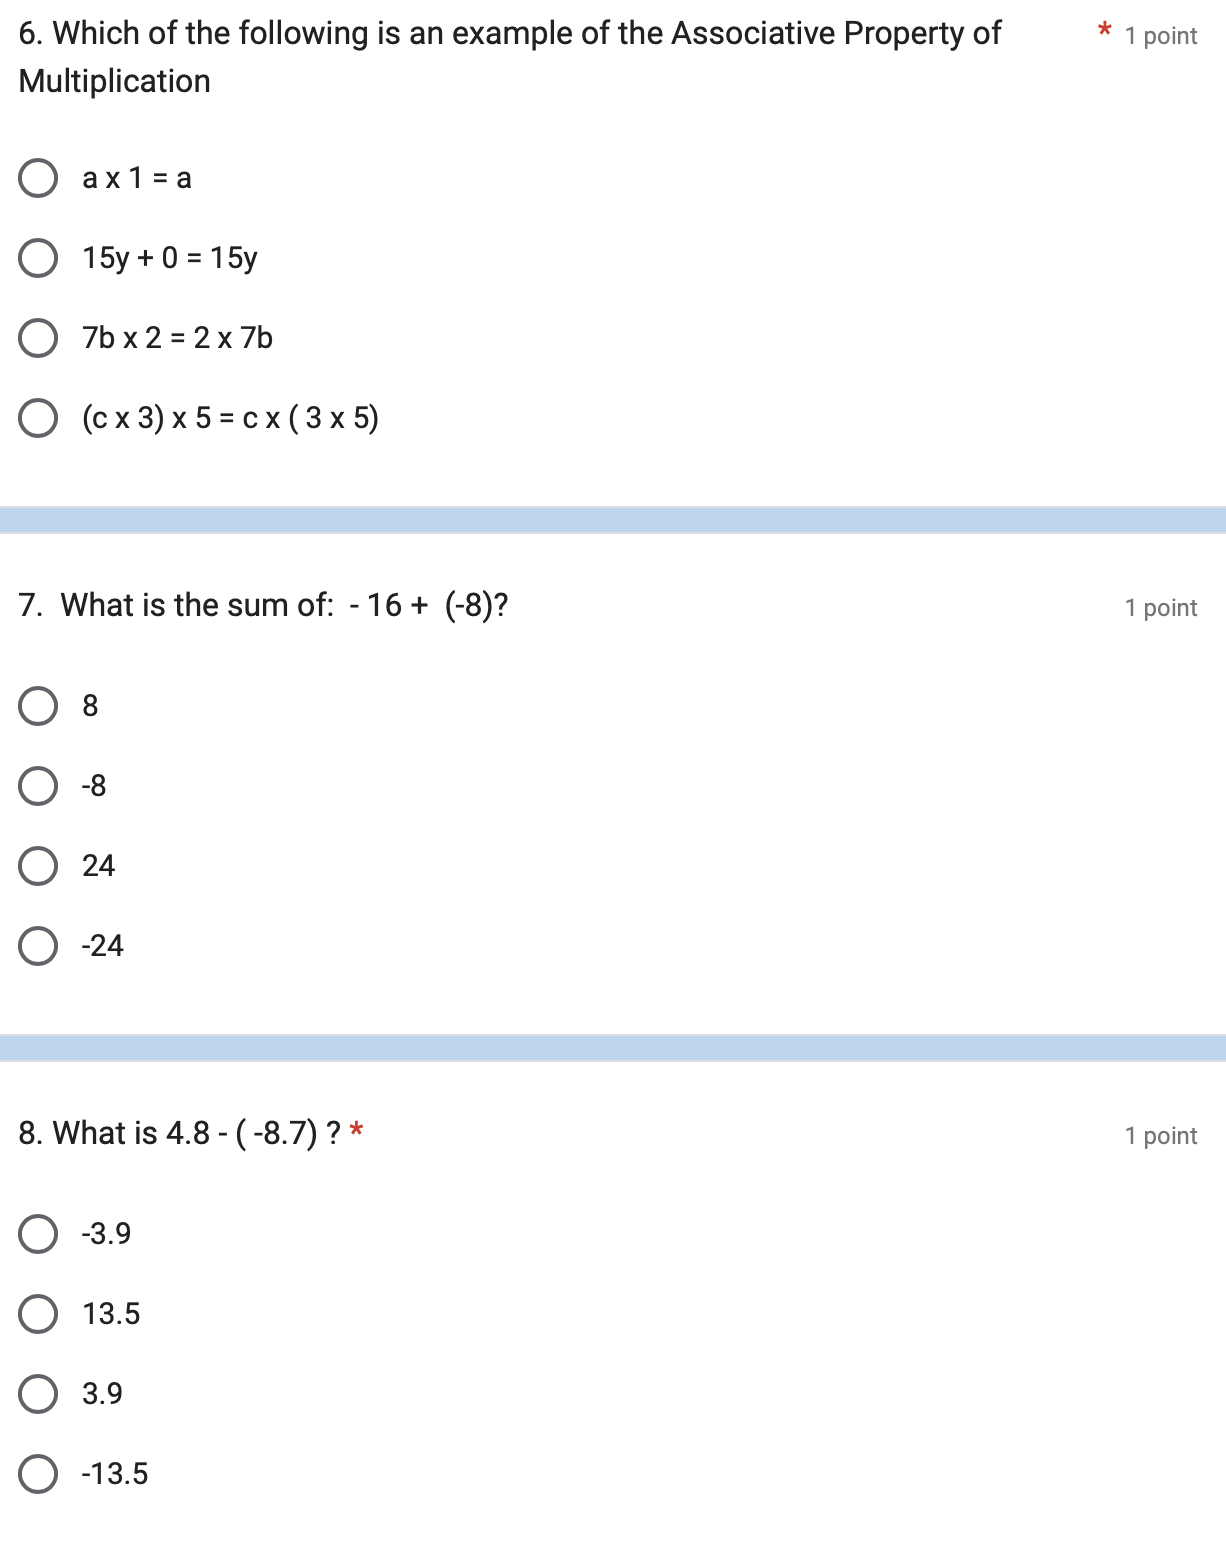Select answer "-3.9" for question 8
The image size is (1226, 1542).
tap(38, 1235)
